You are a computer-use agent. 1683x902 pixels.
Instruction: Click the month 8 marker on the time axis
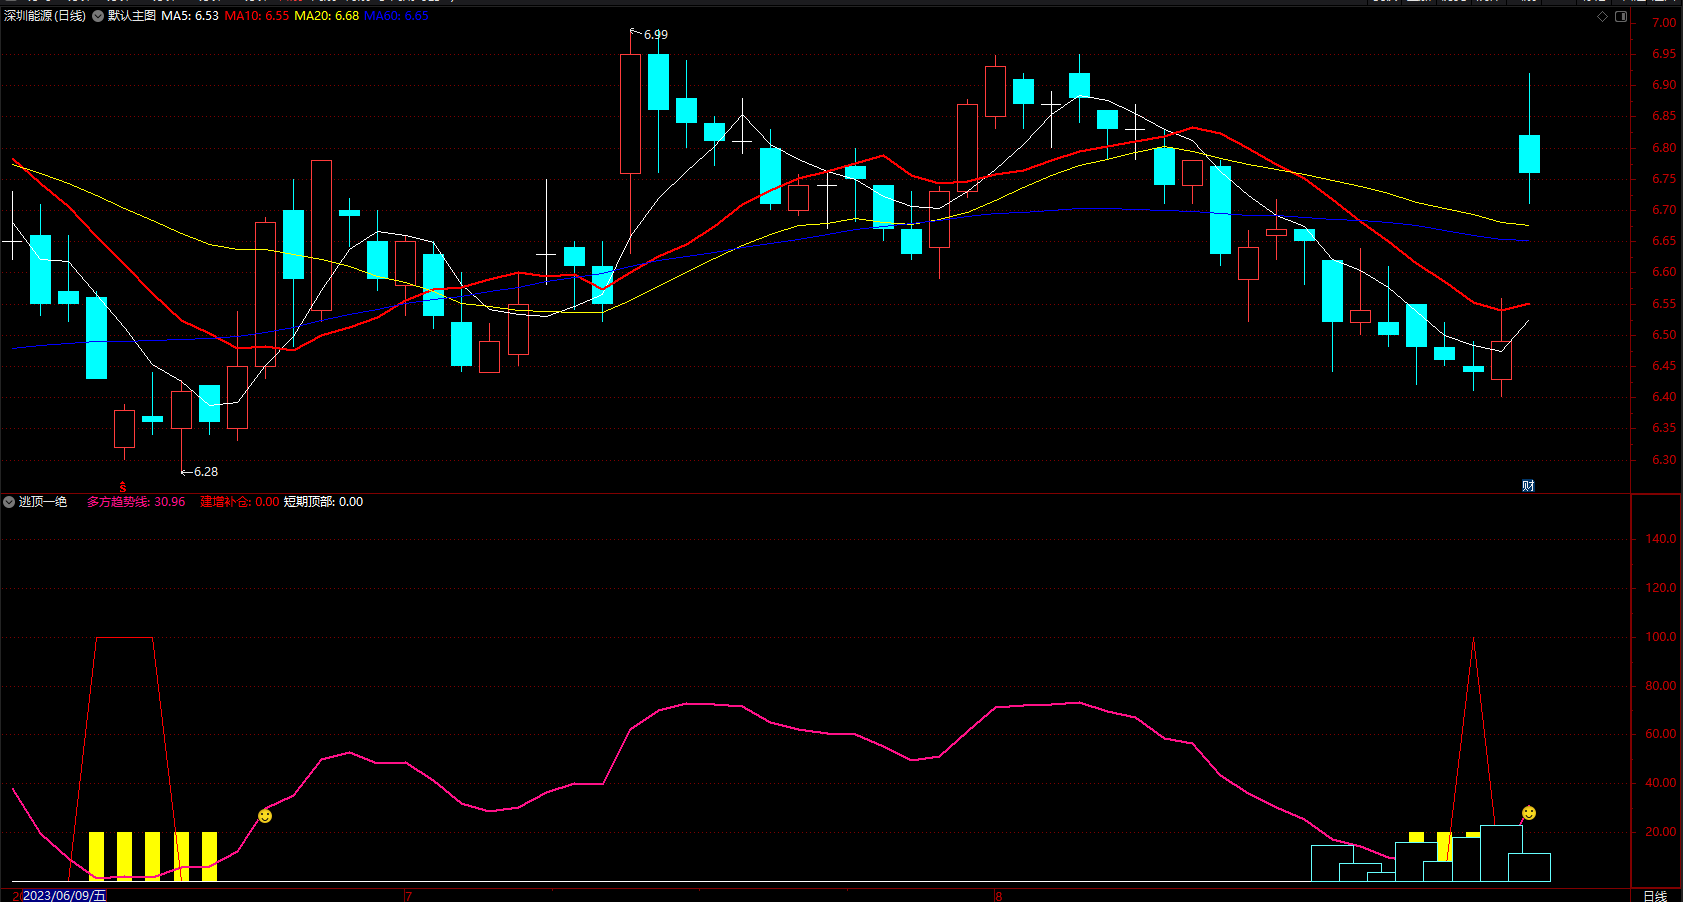point(998,895)
